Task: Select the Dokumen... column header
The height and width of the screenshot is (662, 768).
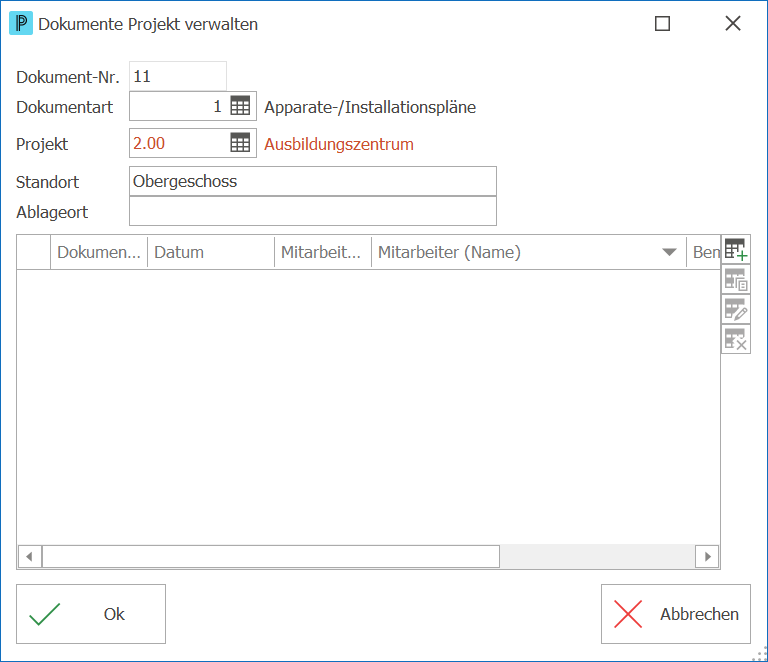Action: pos(99,252)
